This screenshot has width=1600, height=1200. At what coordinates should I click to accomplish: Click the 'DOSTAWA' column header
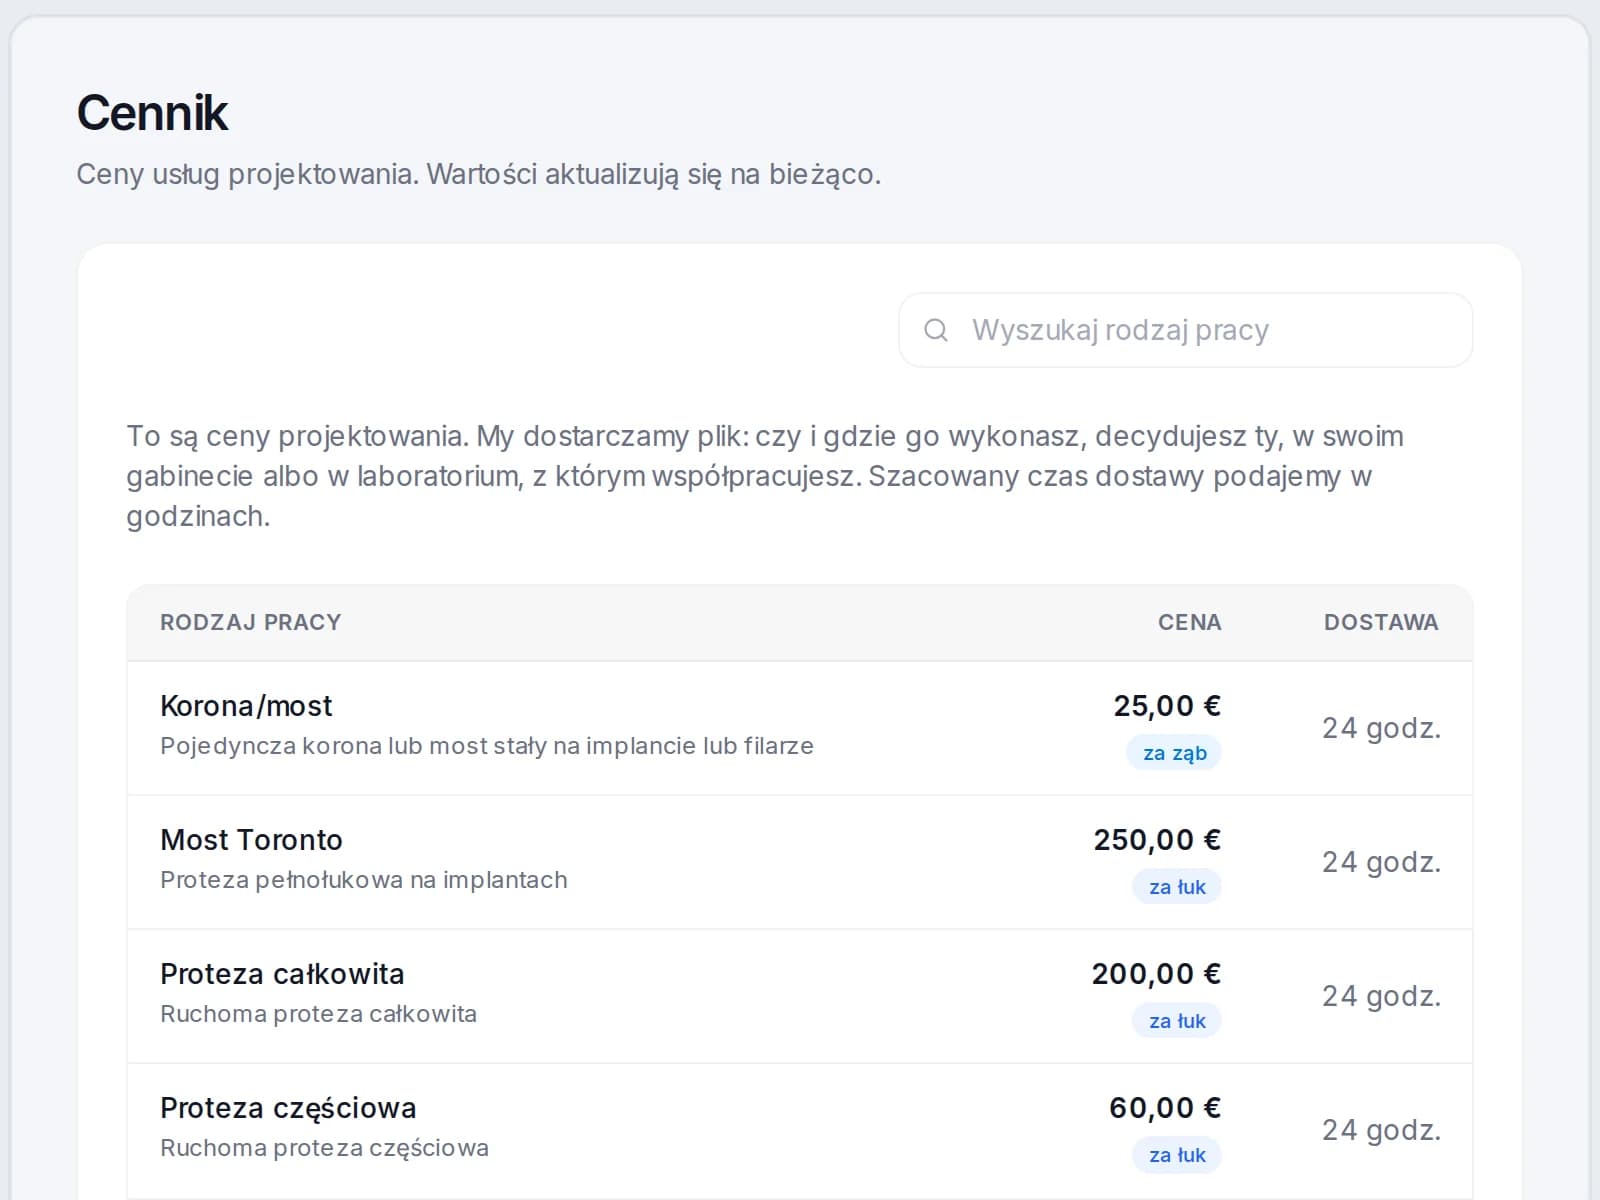pyautogui.click(x=1381, y=622)
